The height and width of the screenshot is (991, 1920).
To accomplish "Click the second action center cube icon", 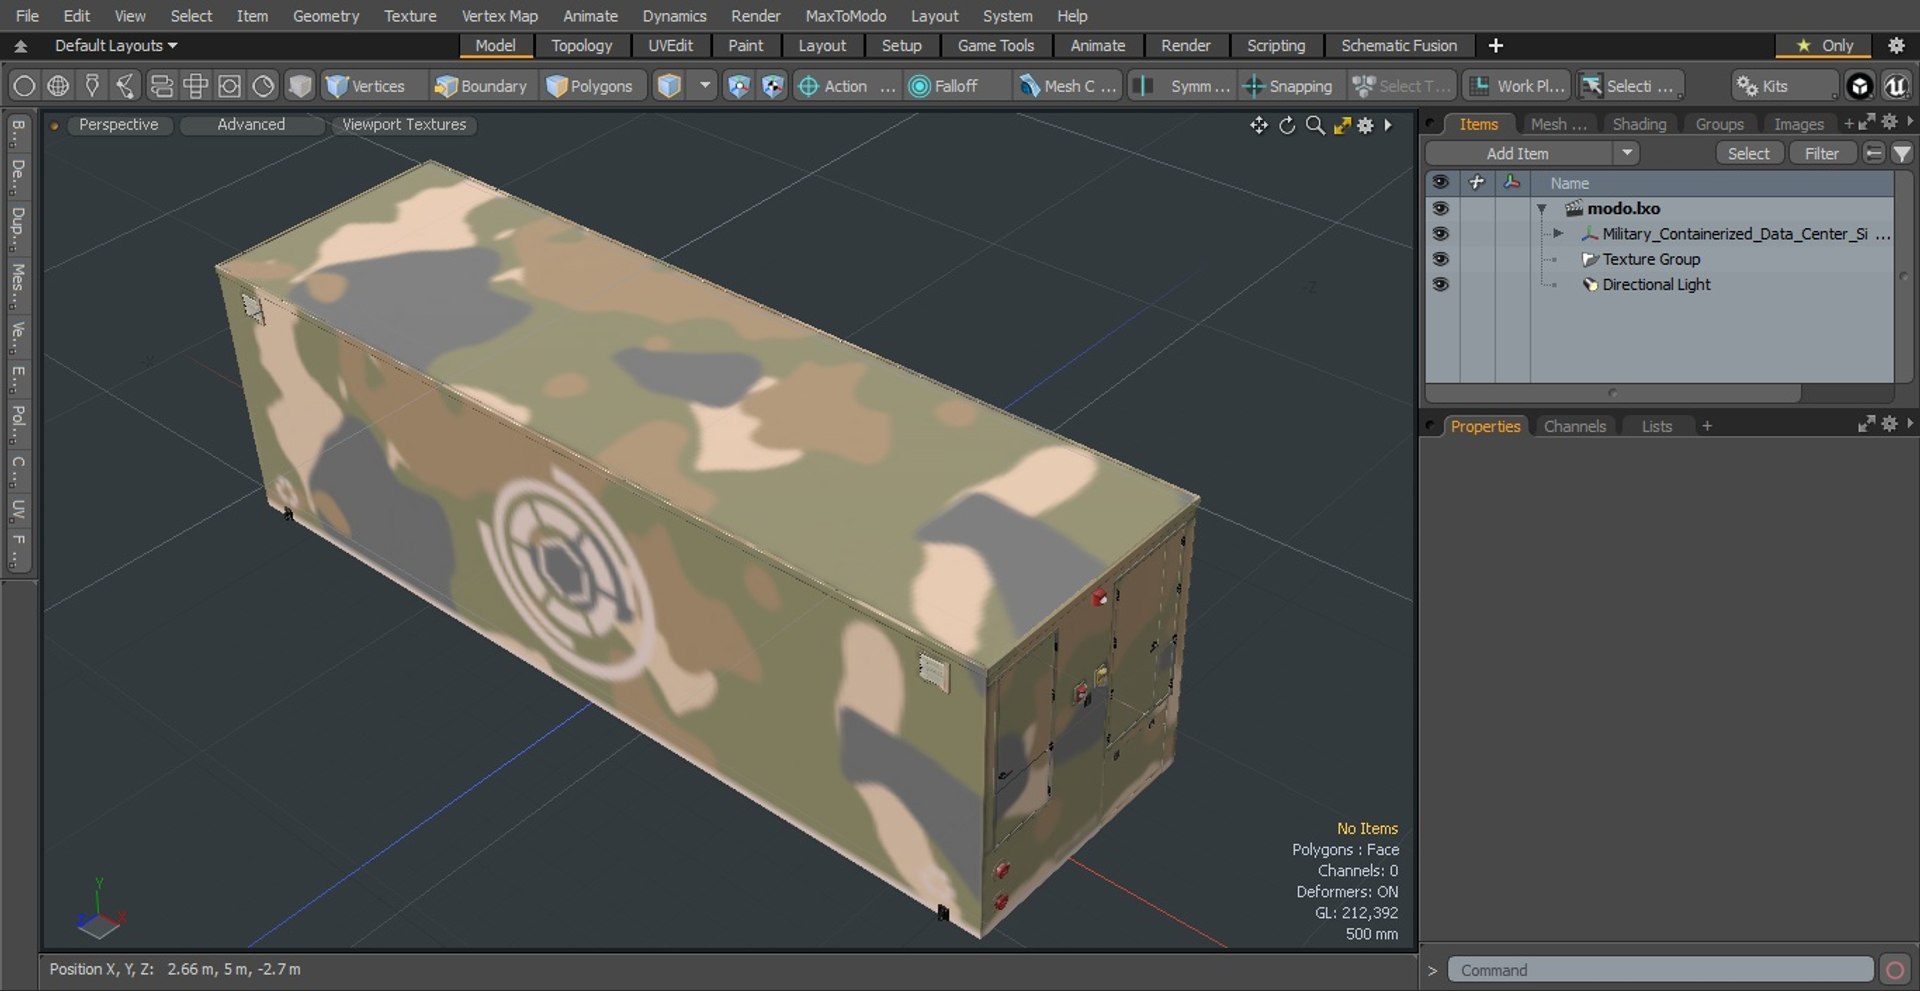I will pos(773,86).
